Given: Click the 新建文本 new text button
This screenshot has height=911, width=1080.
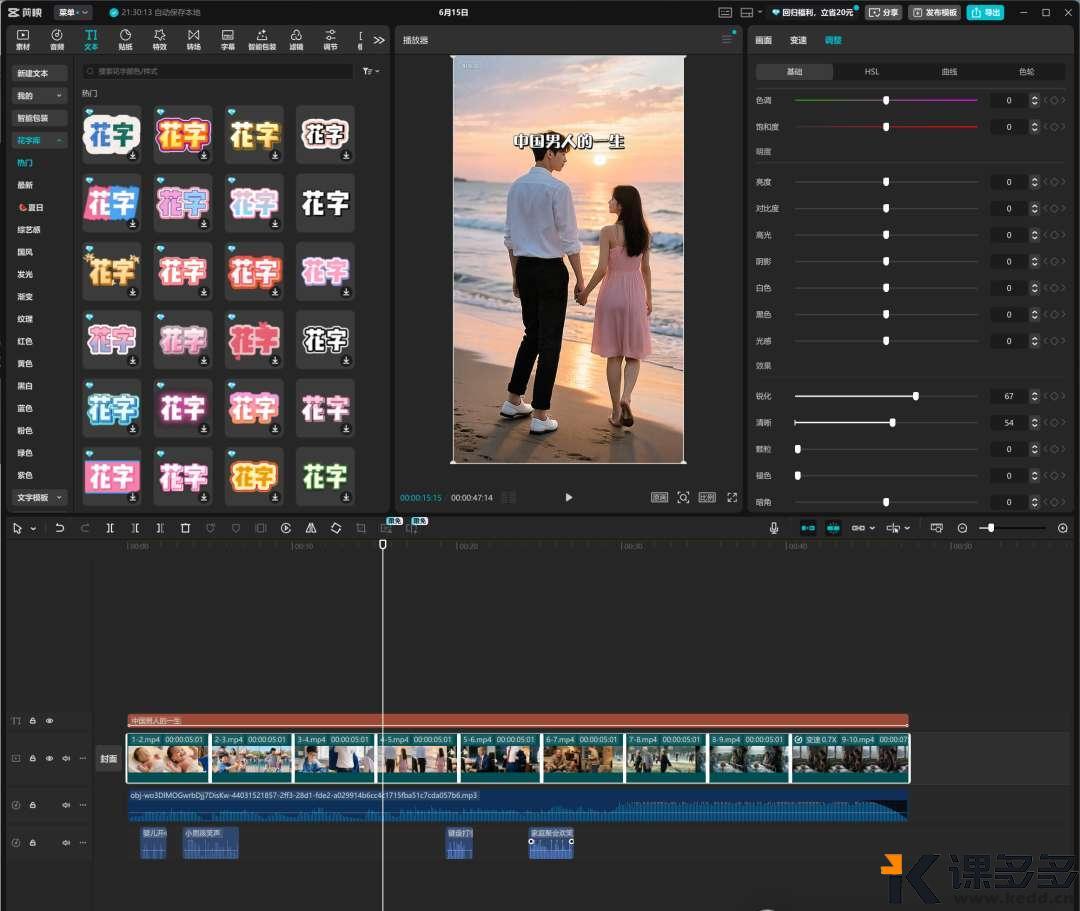Looking at the screenshot, I should 40,73.
